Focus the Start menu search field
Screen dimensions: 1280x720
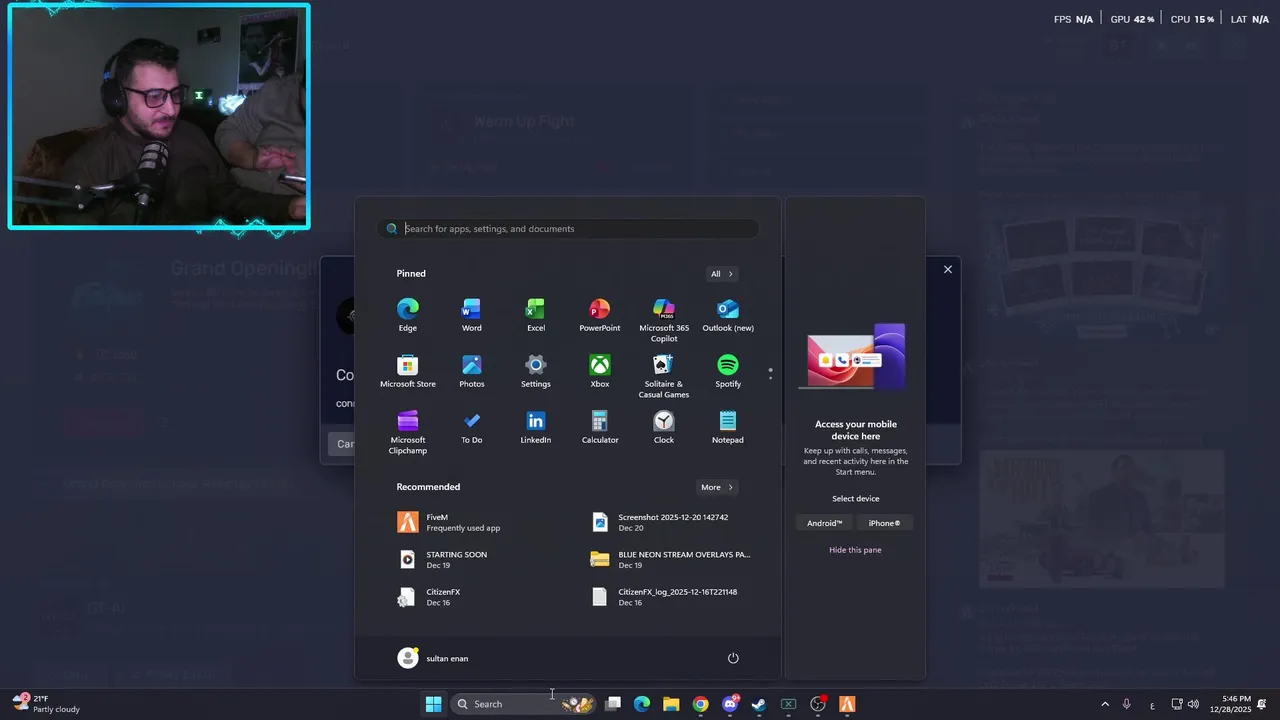pos(568,229)
